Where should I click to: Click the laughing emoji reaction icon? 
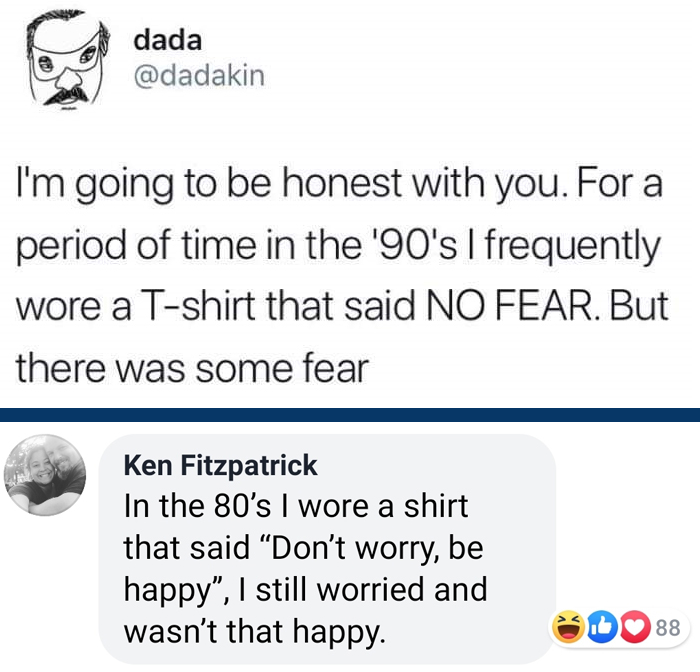567,628
